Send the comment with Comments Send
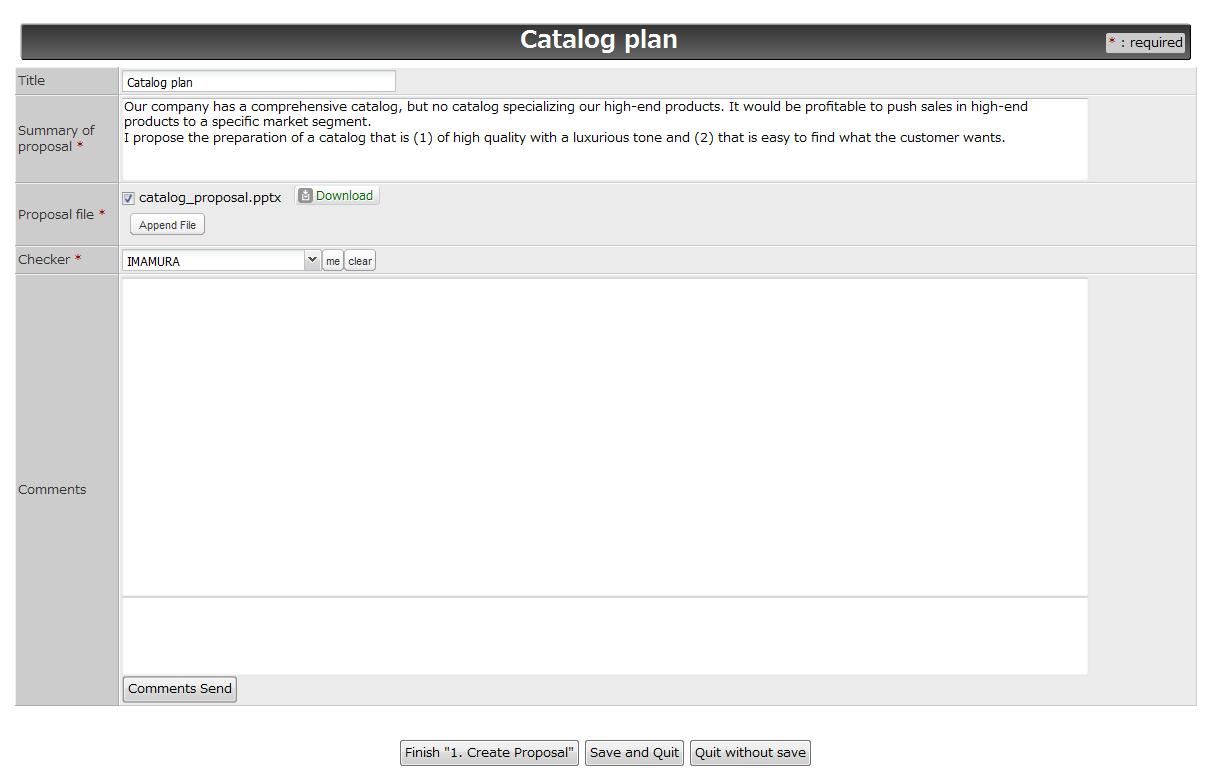 point(180,689)
